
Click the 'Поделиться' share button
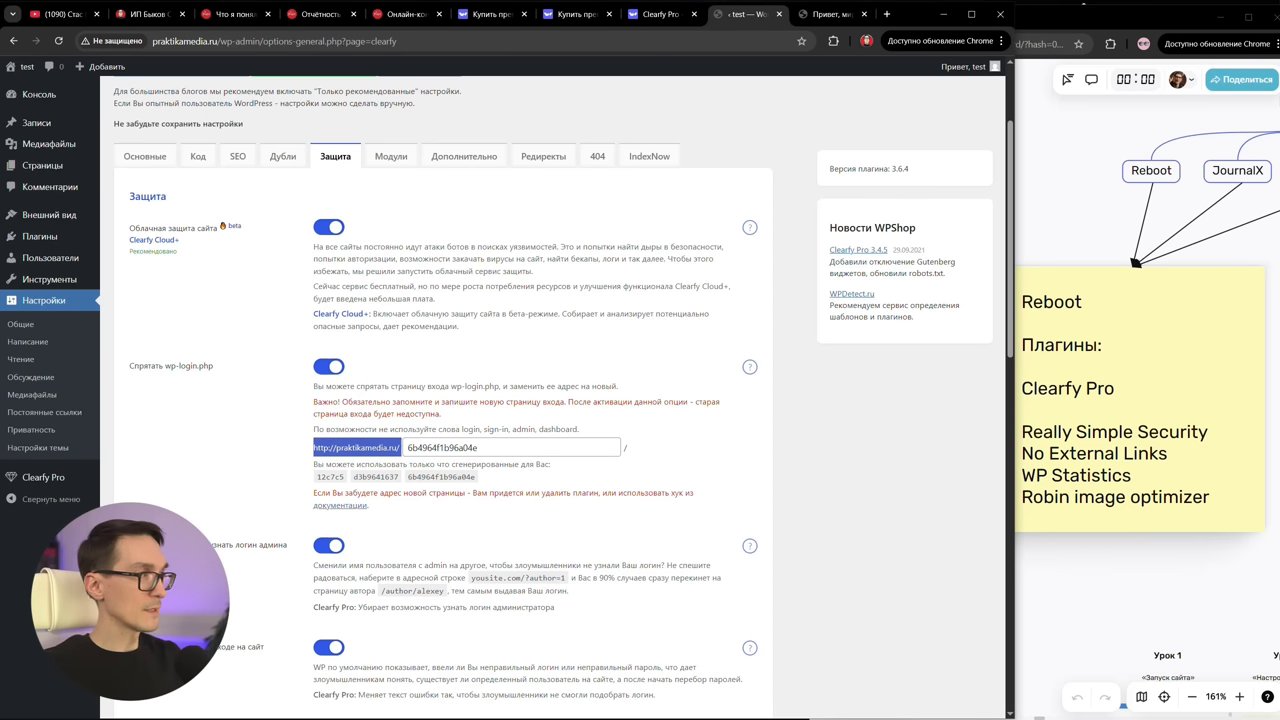tap(1242, 80)
